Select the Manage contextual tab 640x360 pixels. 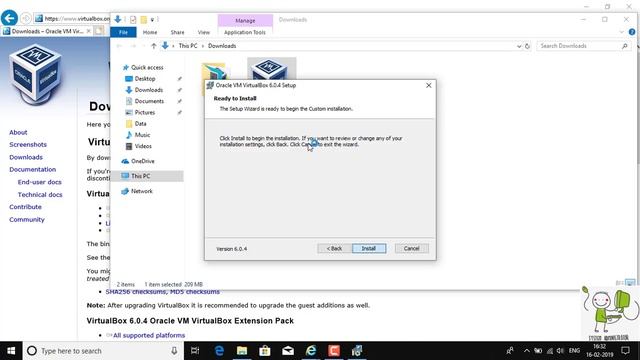click(245, 20)
